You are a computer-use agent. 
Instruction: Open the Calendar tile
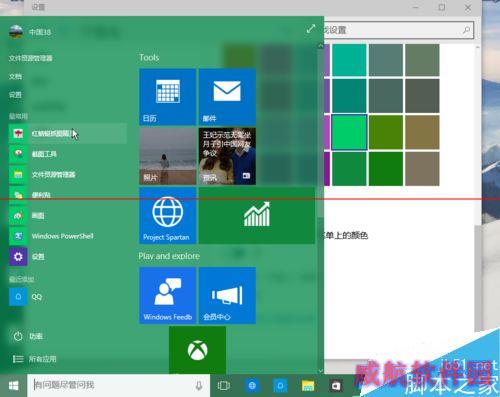coord(168,97)
